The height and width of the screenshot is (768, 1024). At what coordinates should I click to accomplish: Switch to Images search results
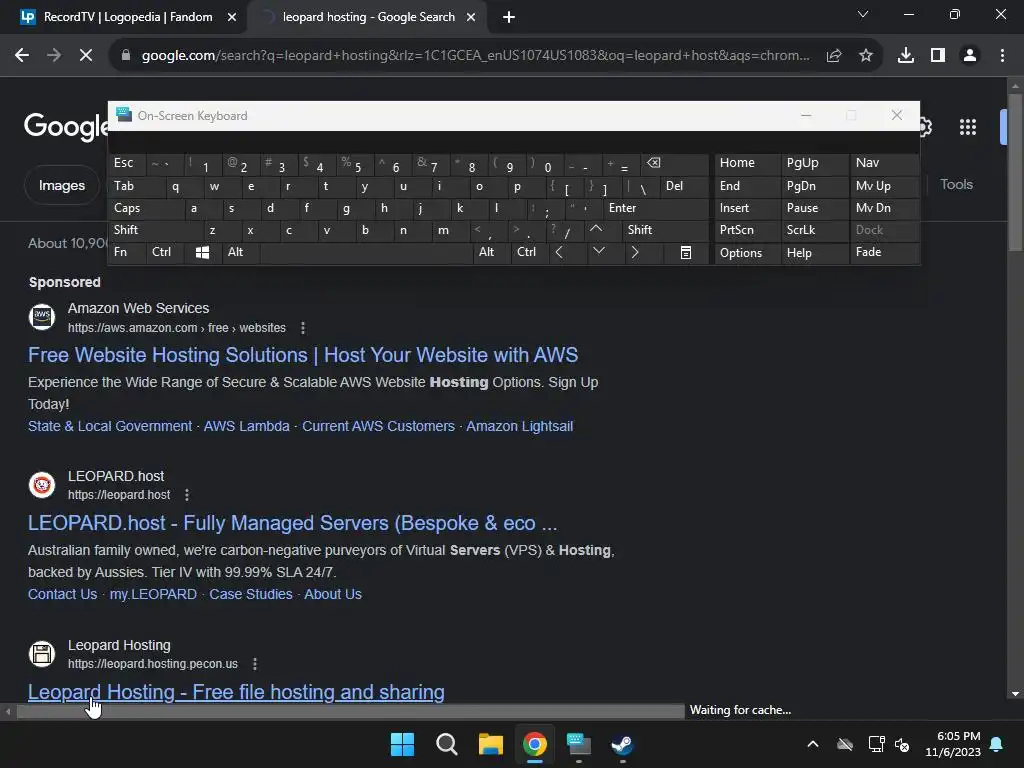pyautogui.click(x=62, y=185)
